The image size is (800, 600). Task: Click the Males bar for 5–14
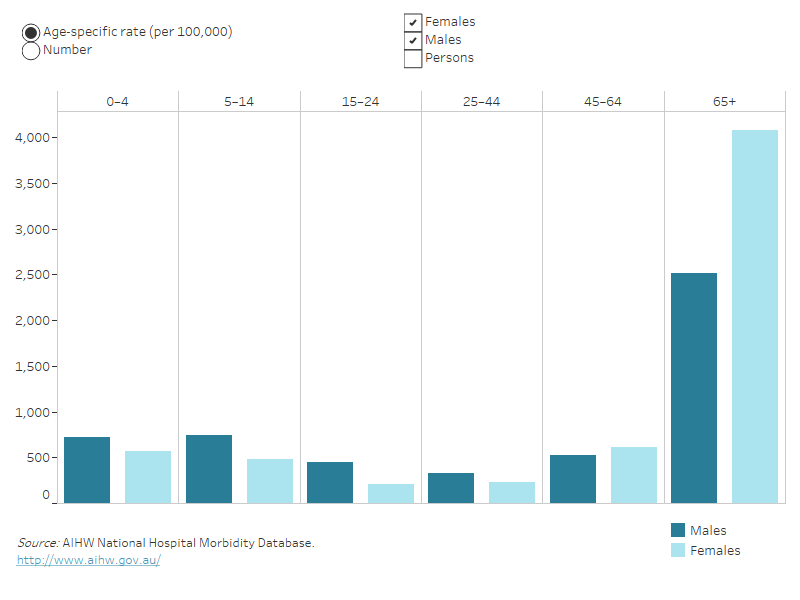(208, 469)
